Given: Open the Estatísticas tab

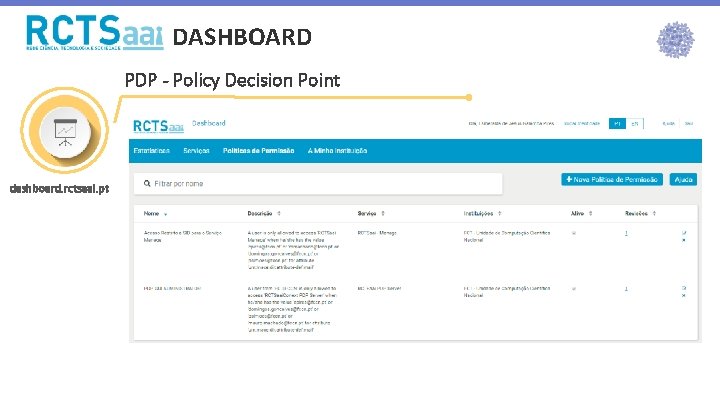Looking at the screenshot, I should (152, 151).
